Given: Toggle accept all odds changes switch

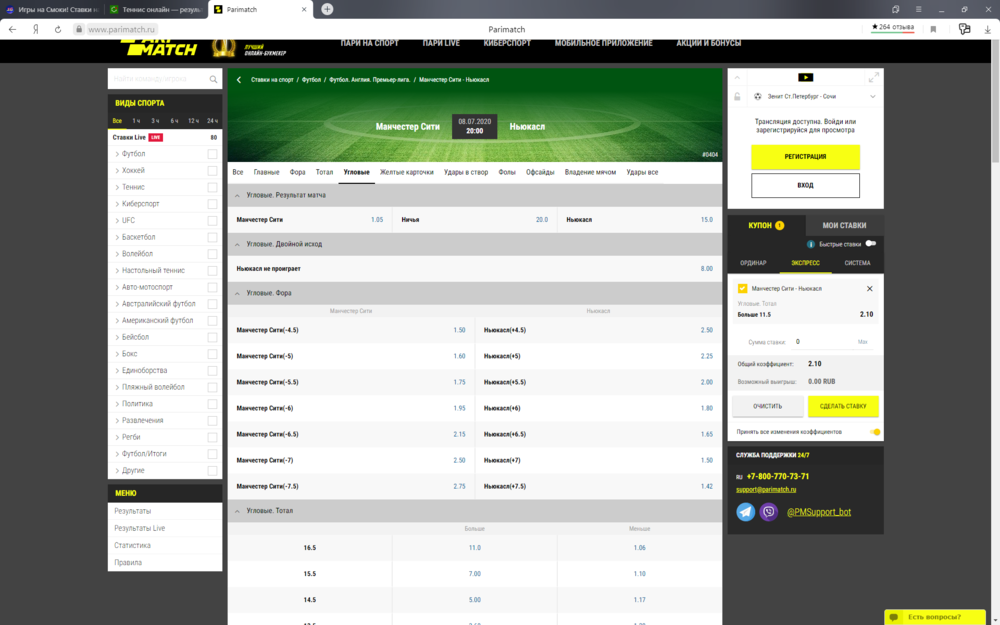Looking at the screenshot, I should click(875, 432).
